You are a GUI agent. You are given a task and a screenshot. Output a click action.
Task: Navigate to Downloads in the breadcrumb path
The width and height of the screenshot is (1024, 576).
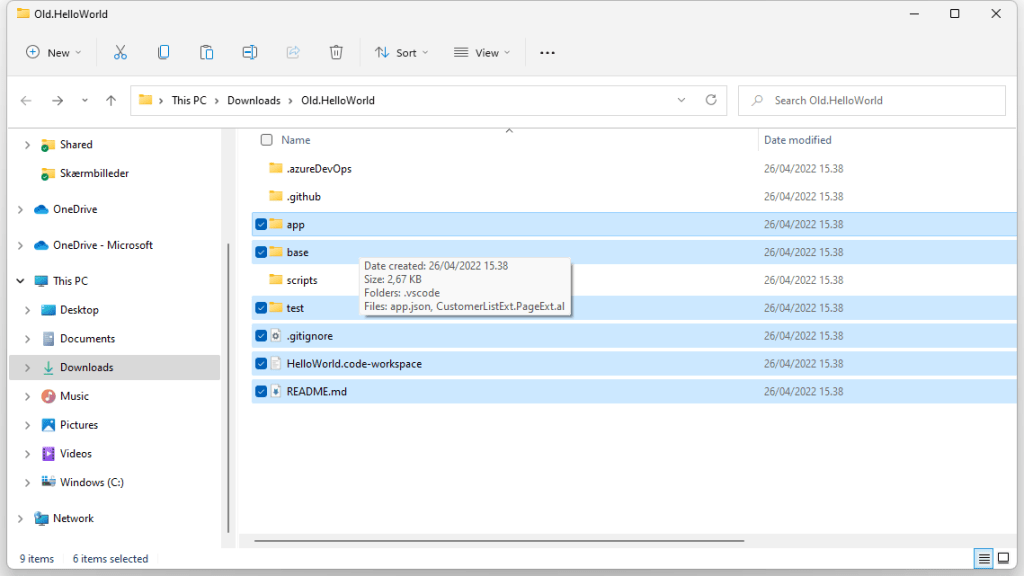coord(253,100)
